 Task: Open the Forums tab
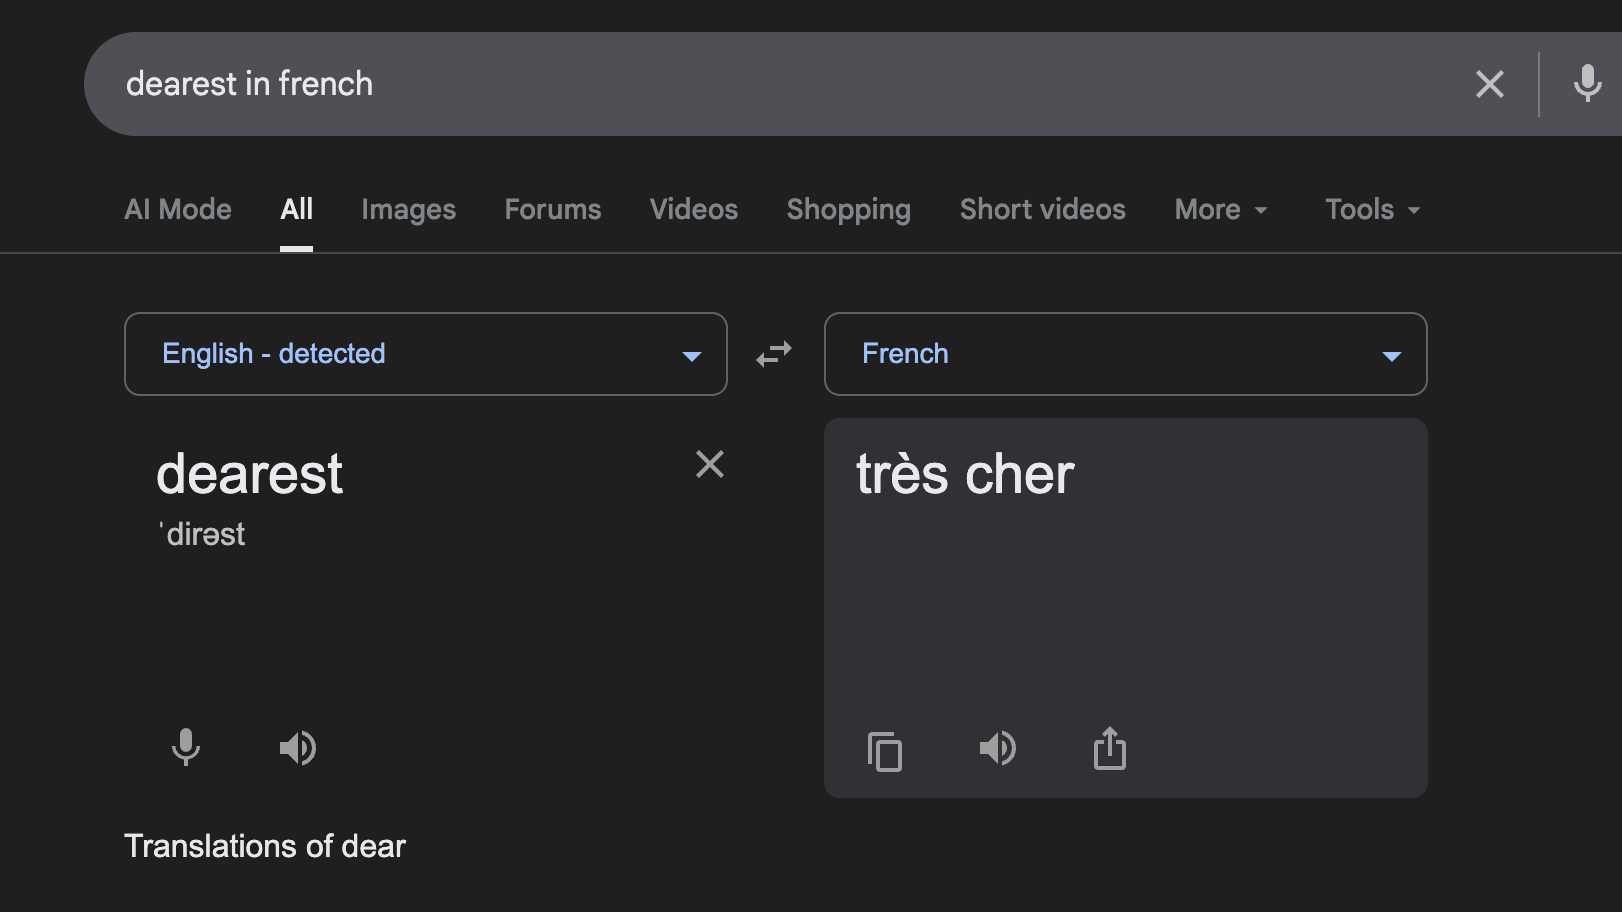553,210
